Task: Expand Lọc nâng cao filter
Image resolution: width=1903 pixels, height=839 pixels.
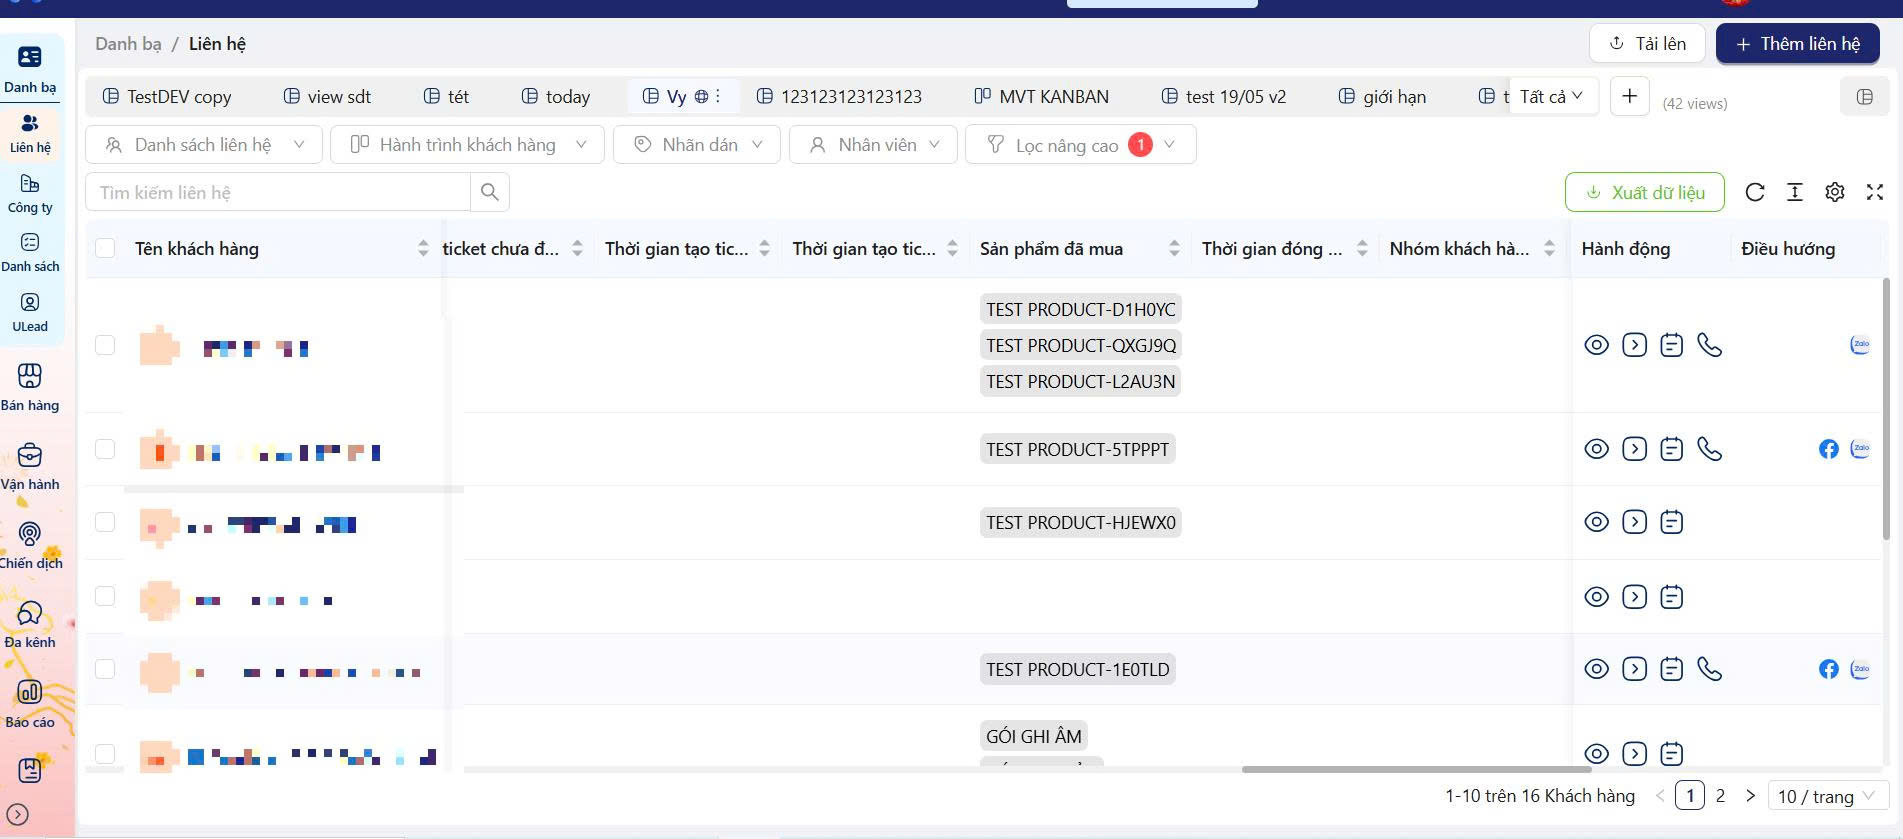Action: tap(1080, 144)
